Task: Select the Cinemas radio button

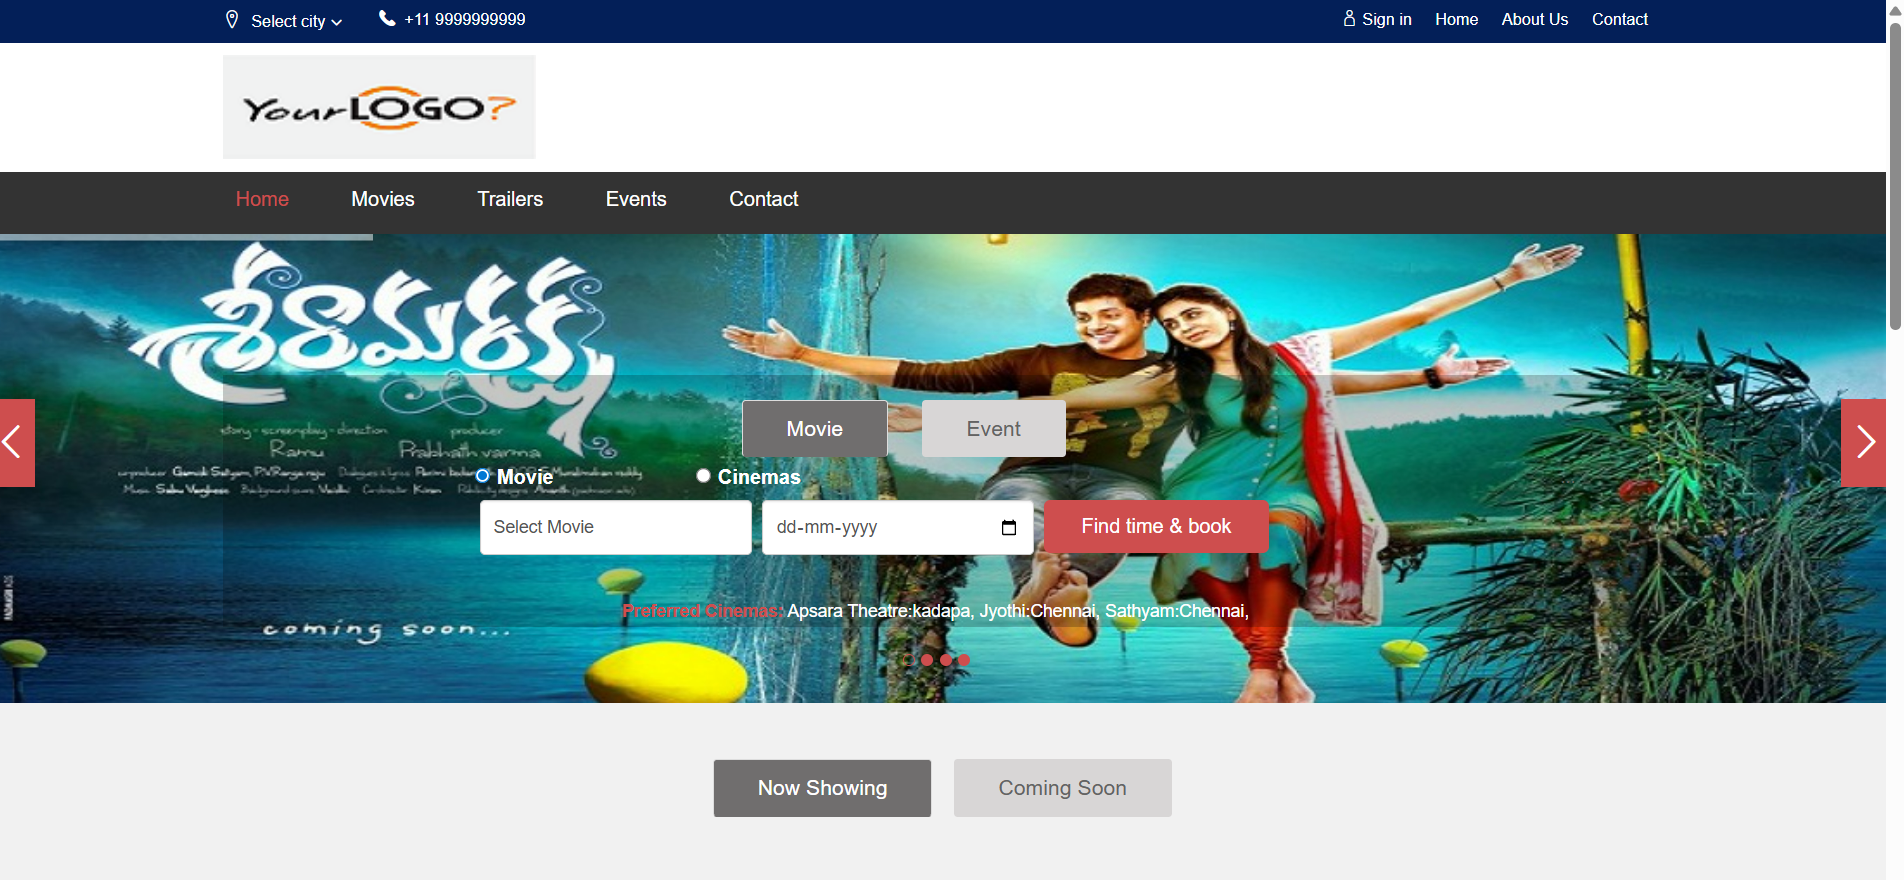Action: pos(704,476)
